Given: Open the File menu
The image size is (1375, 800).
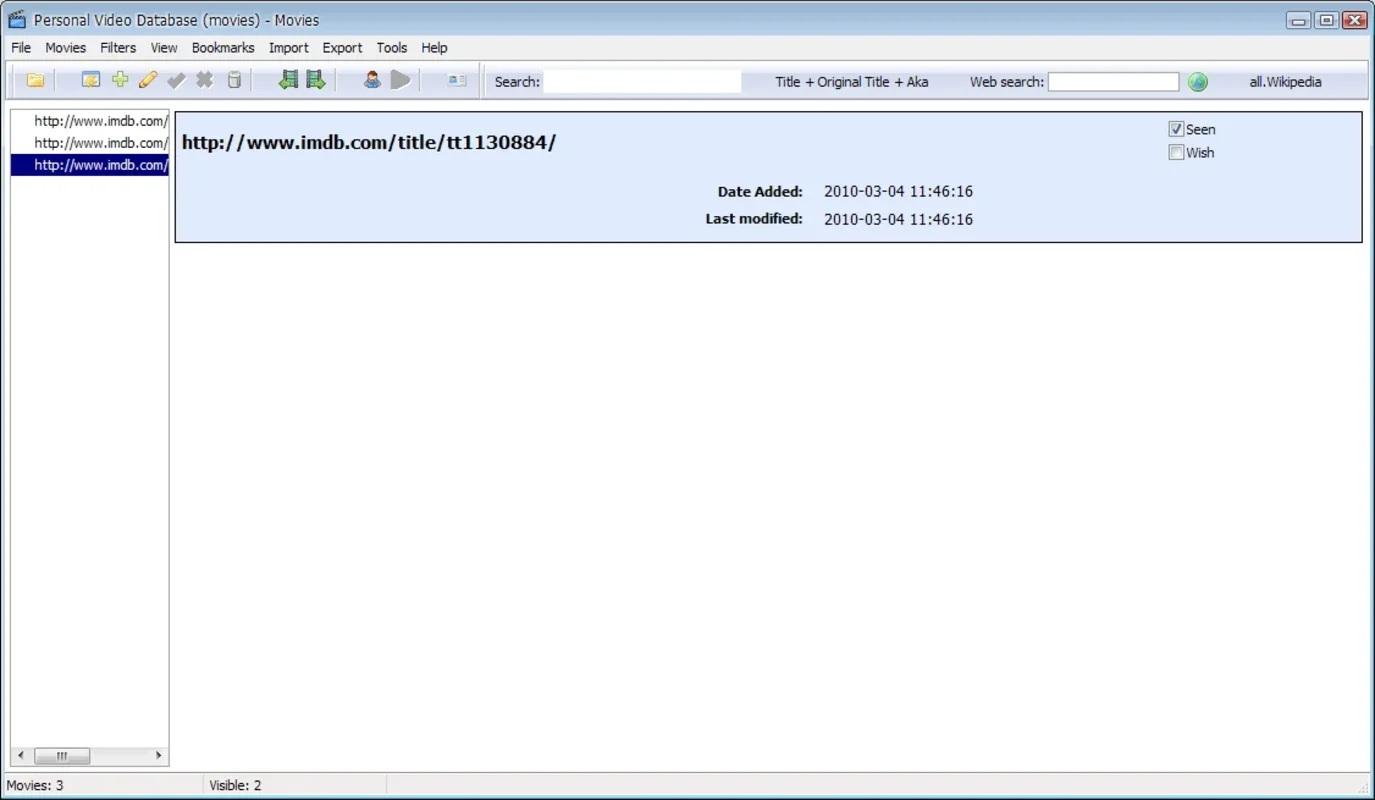Looking at the screenshot, I should point(21,47).
